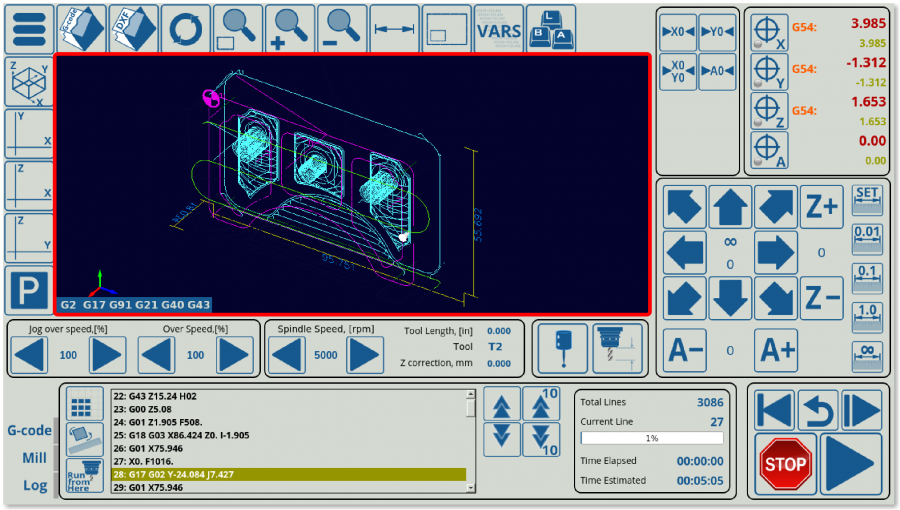Screen dimensions: 900x510
Task: Jog up in the Y direction
Action: point(730,207)
